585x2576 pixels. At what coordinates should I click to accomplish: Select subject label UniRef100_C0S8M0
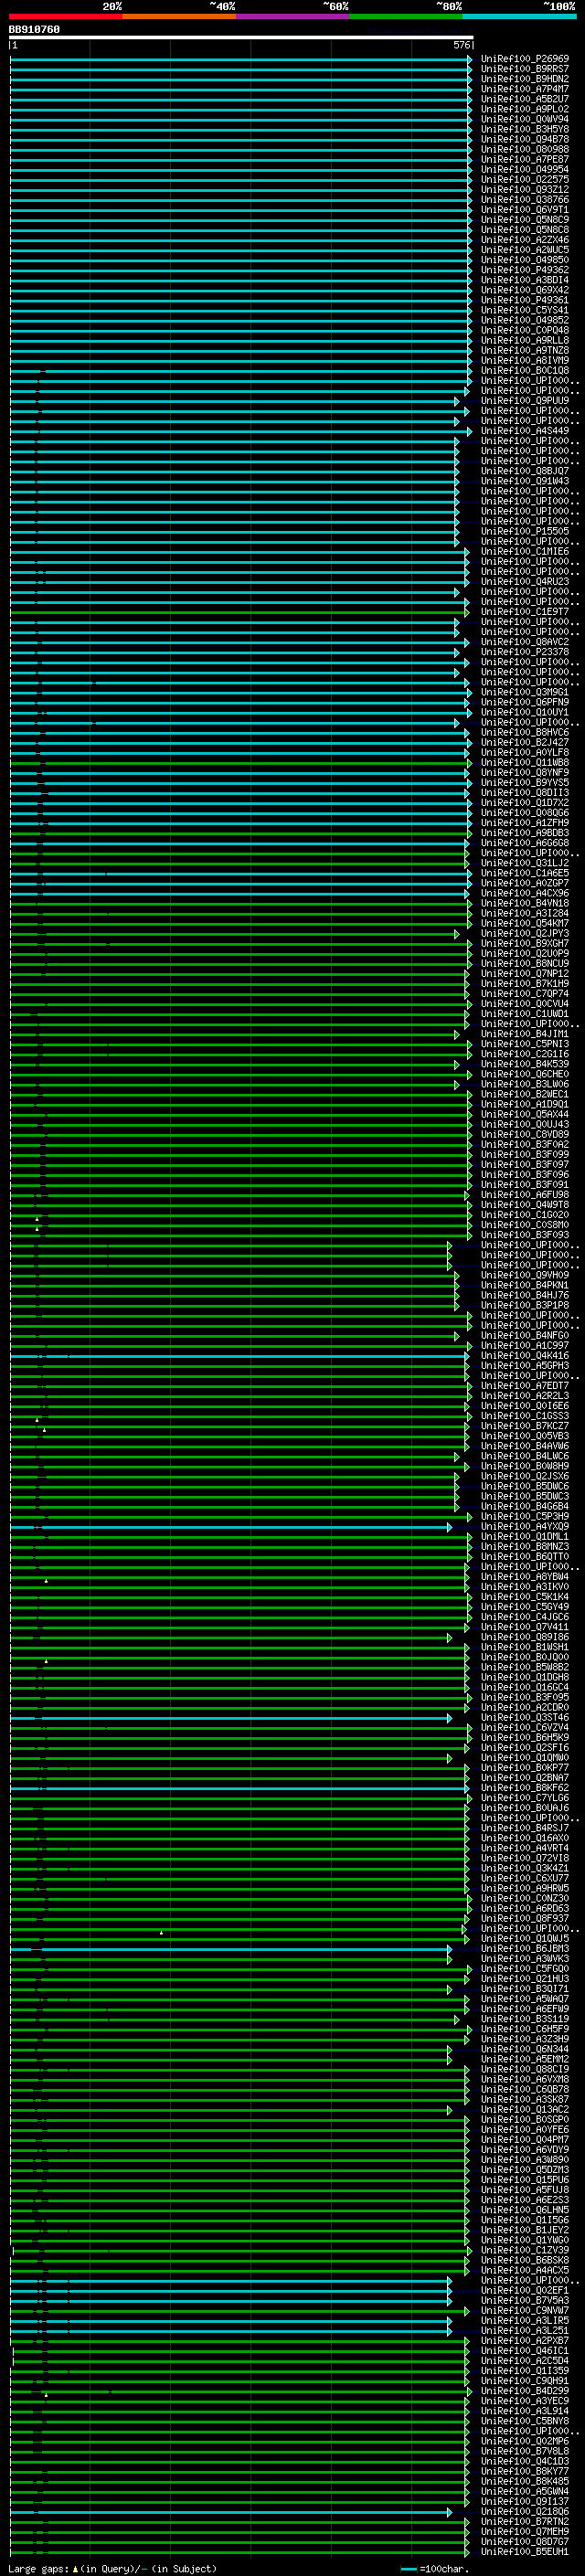(525, 1225)
